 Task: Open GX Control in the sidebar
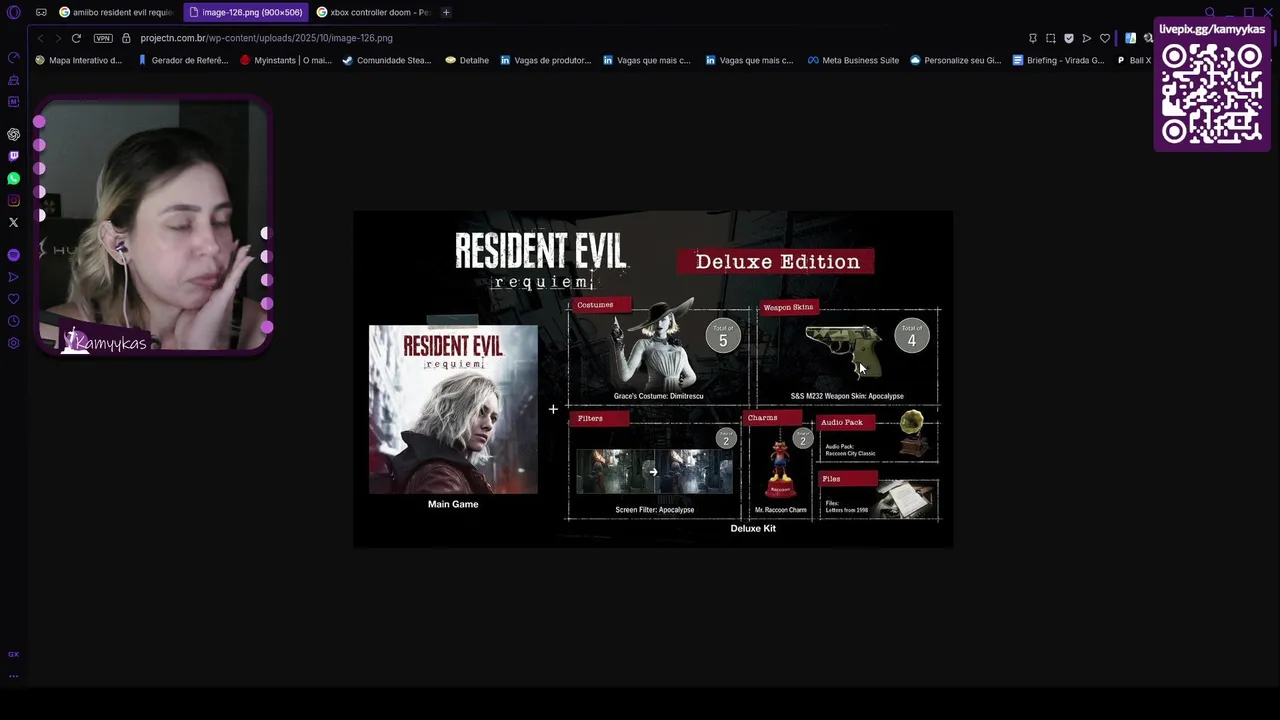tap(13, 57)
